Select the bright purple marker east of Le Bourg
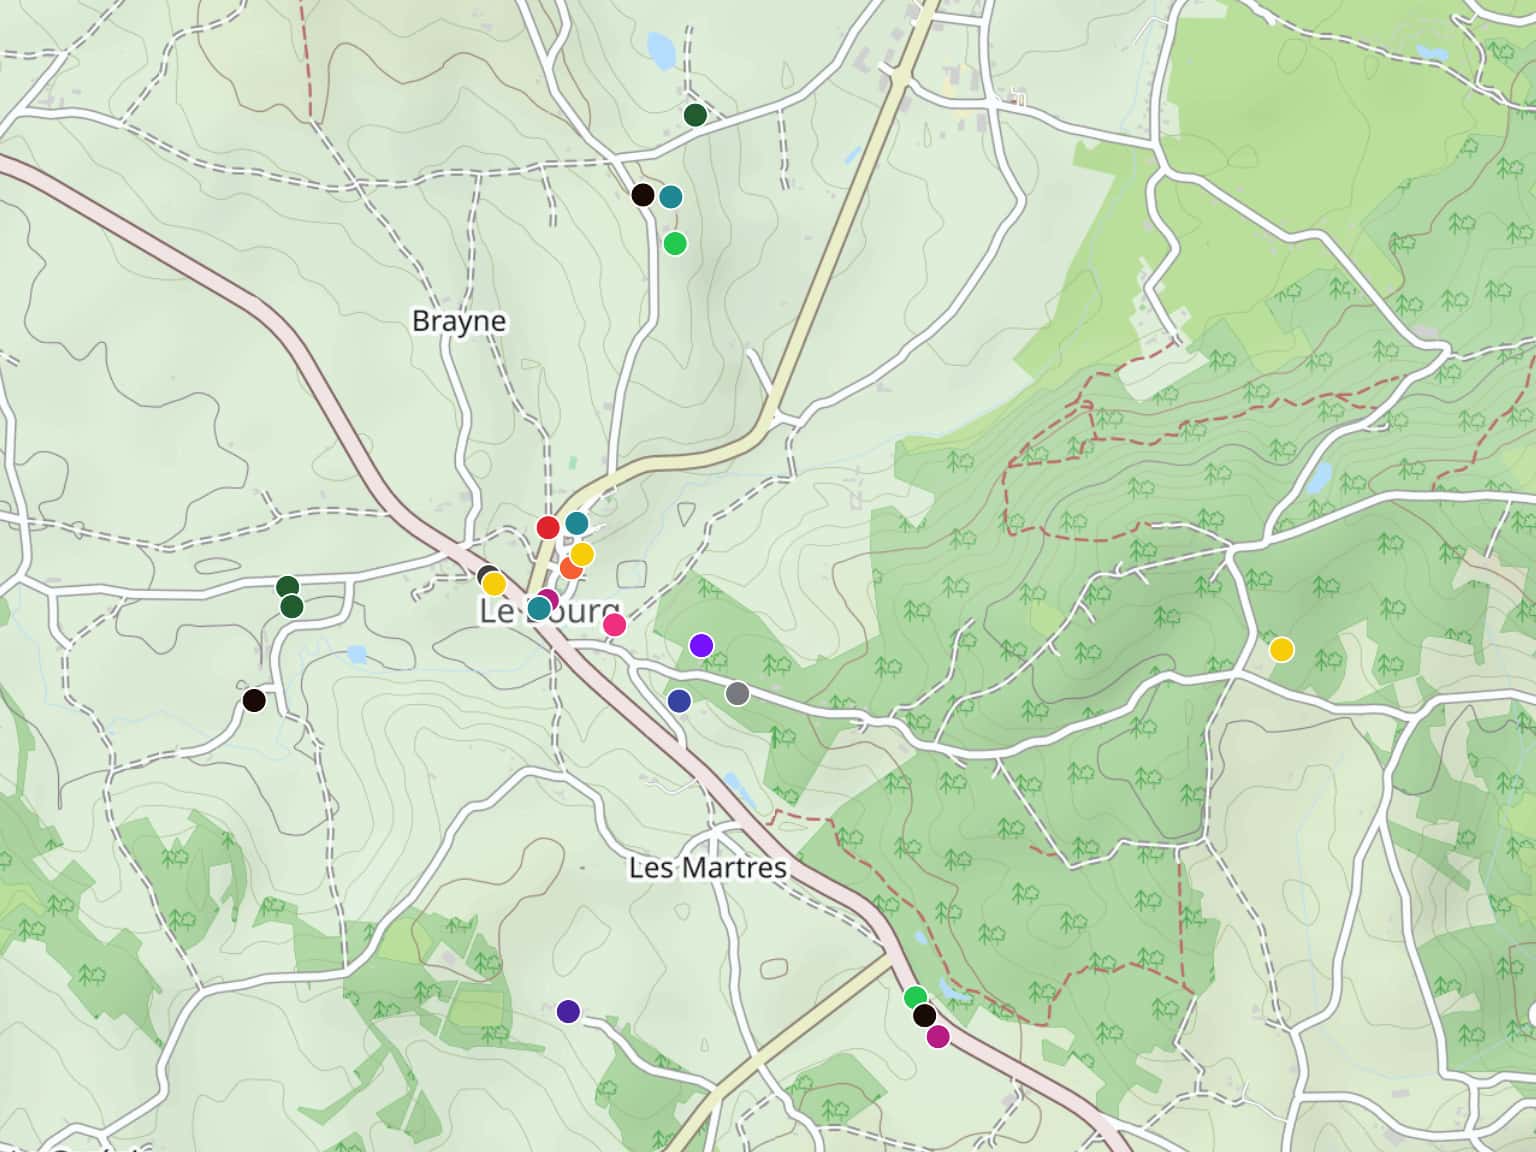Image resolution: width=1536 pixels, height=1152 pixels. (701, 645)
